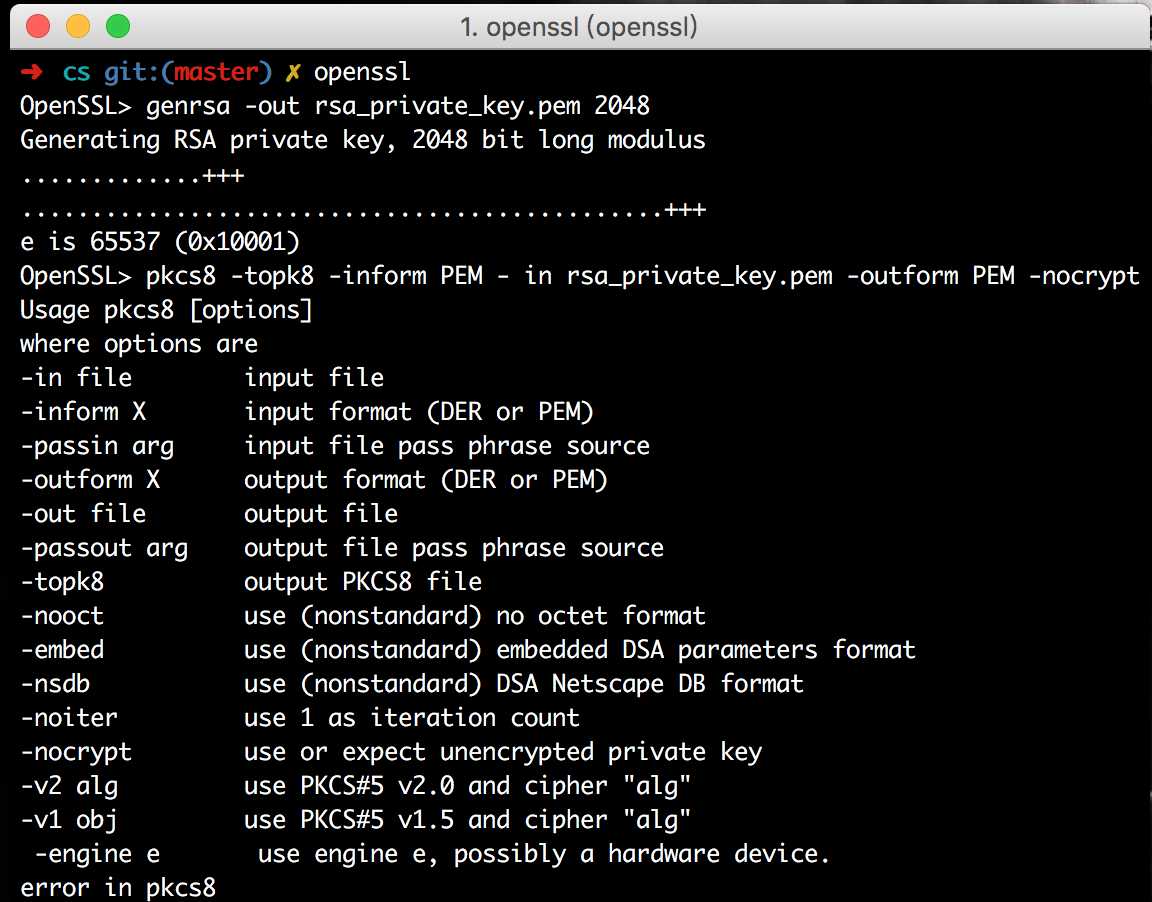
Task: Click the red close window button
Action: [x=37, y=26]
